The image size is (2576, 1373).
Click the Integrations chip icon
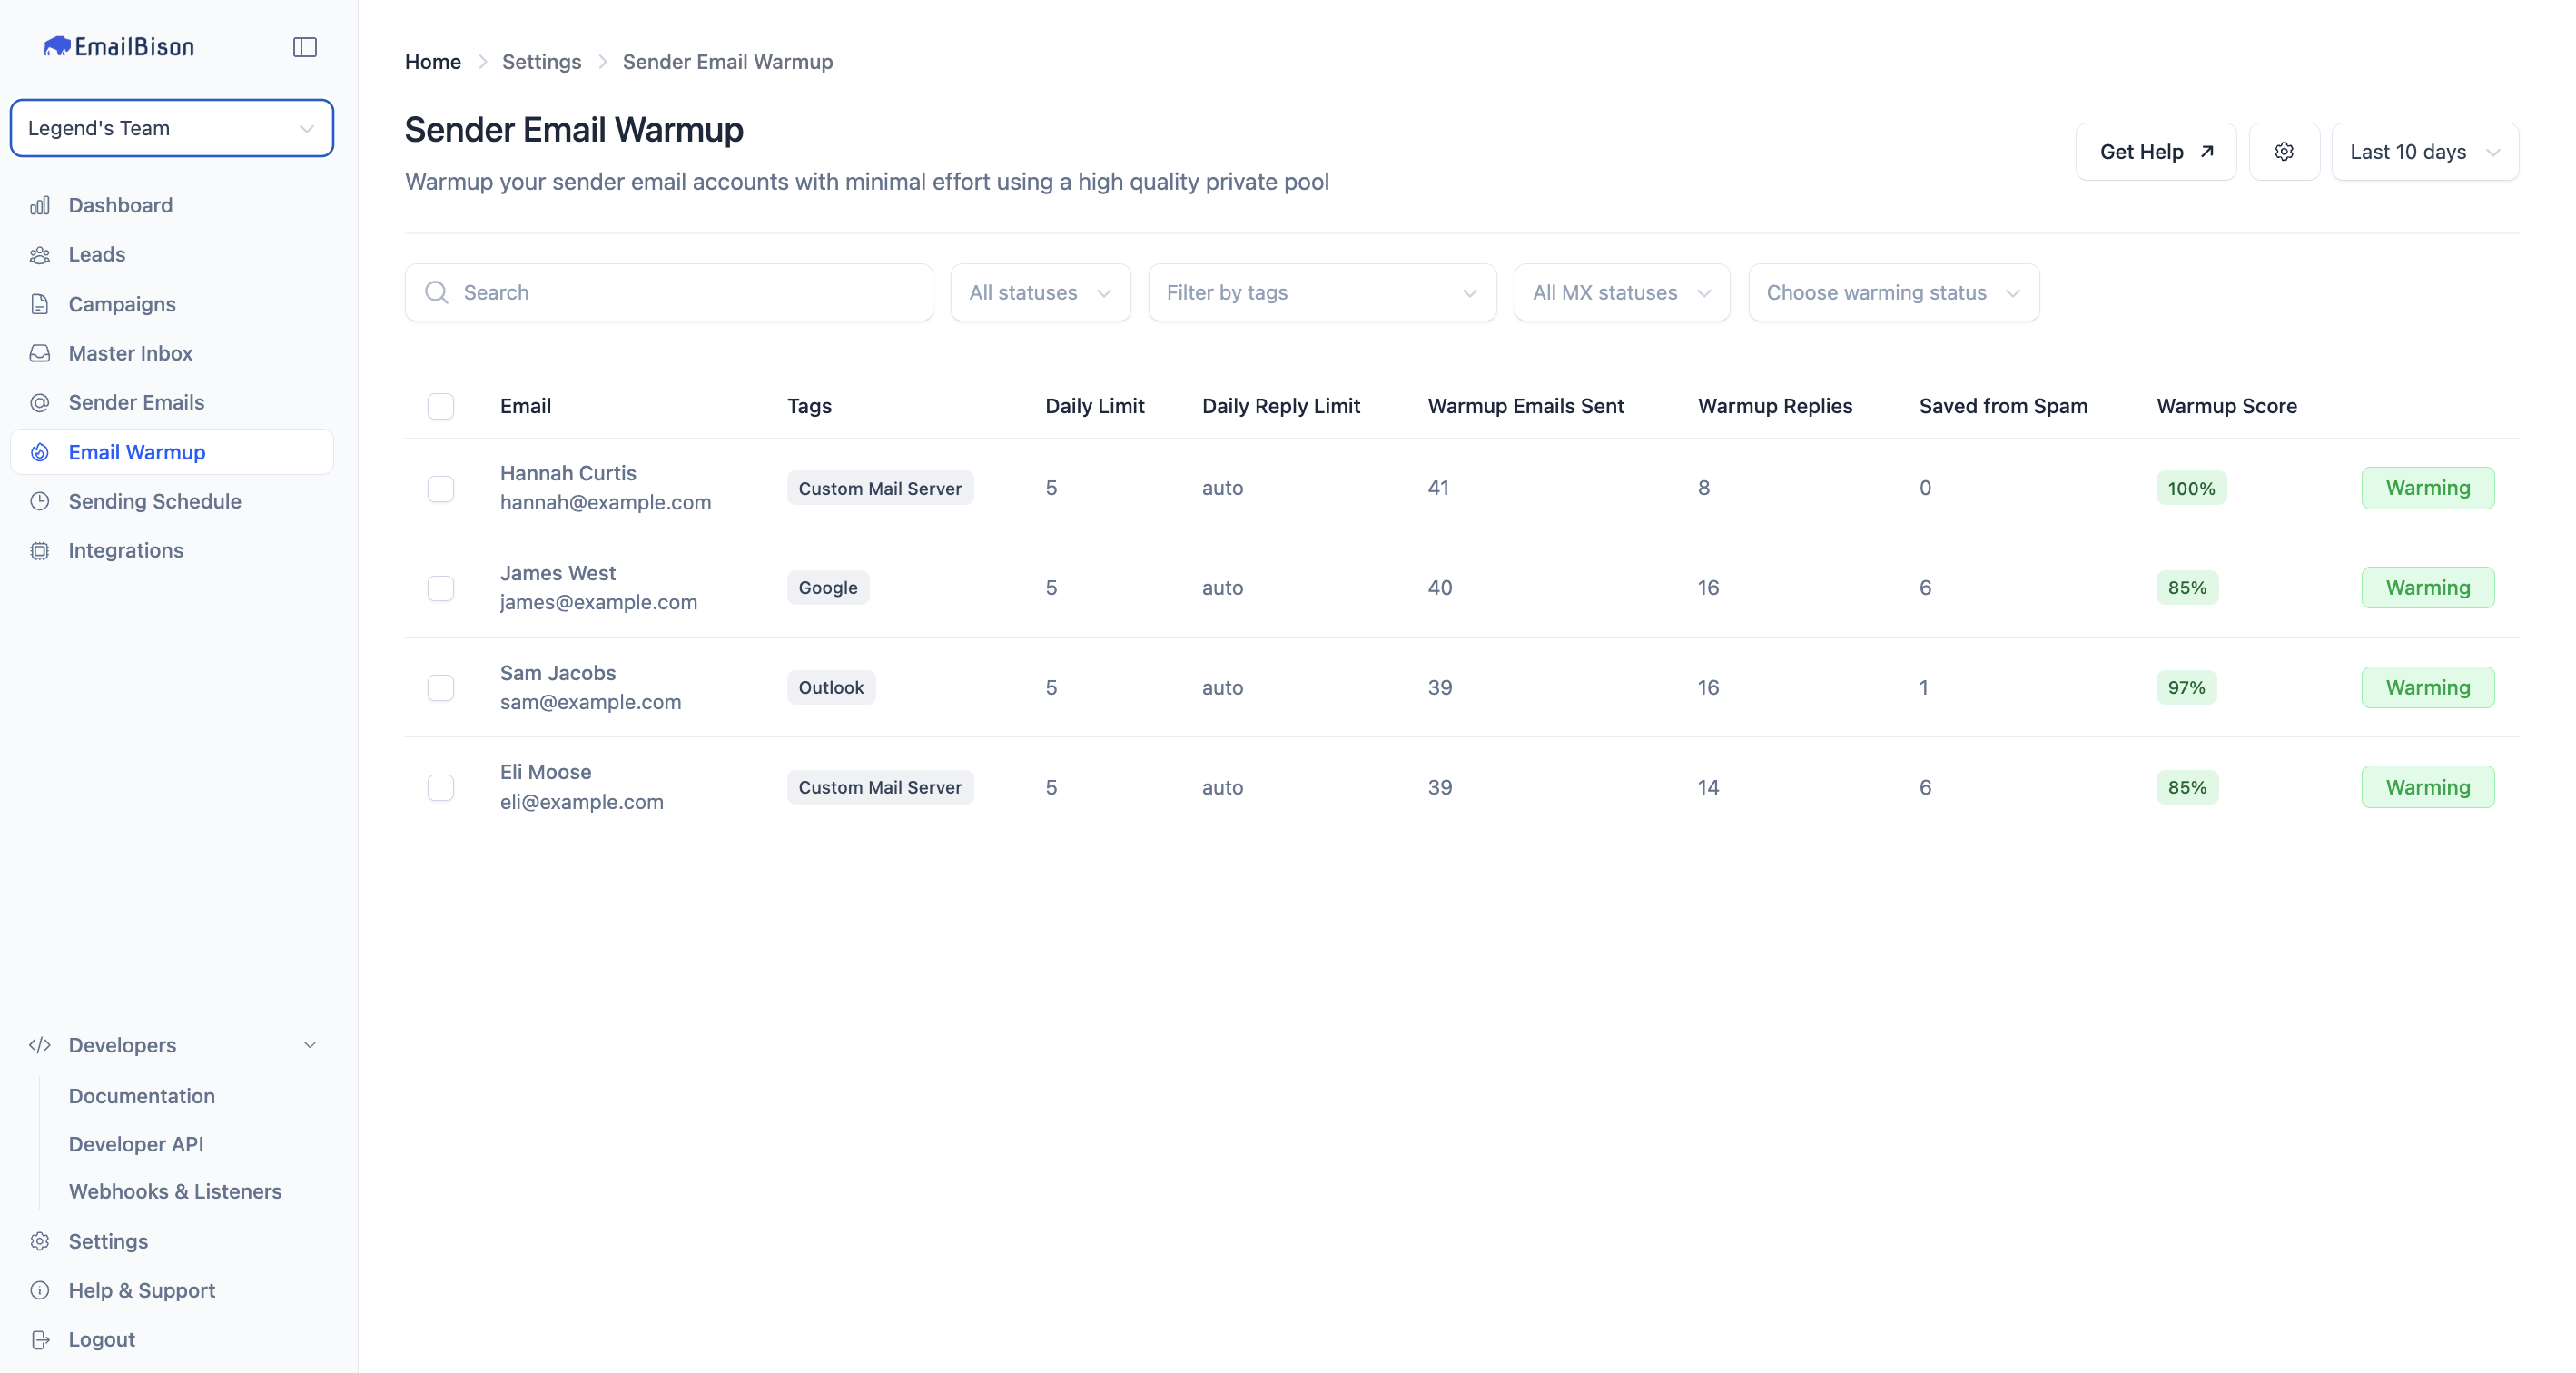click(x=40, y=551)
